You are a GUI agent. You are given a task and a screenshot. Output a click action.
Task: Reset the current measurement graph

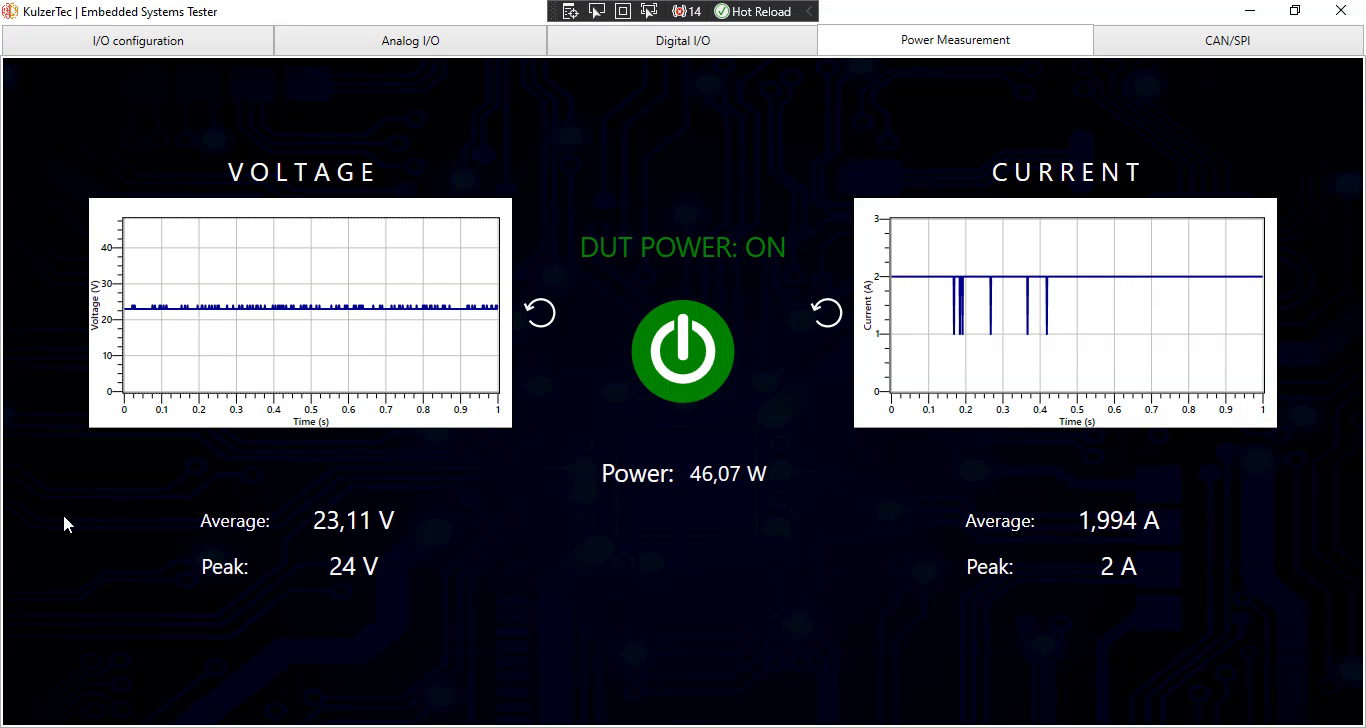(x=827, y=313)
